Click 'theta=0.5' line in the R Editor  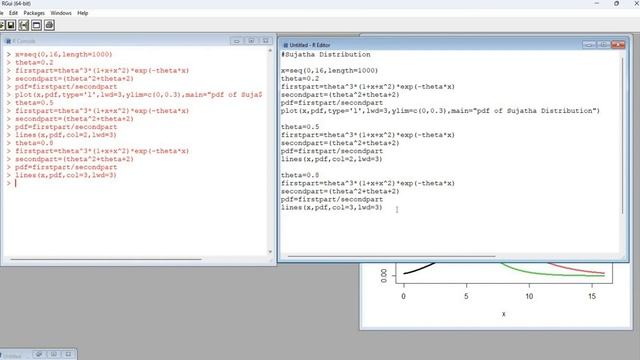(300, 127)
